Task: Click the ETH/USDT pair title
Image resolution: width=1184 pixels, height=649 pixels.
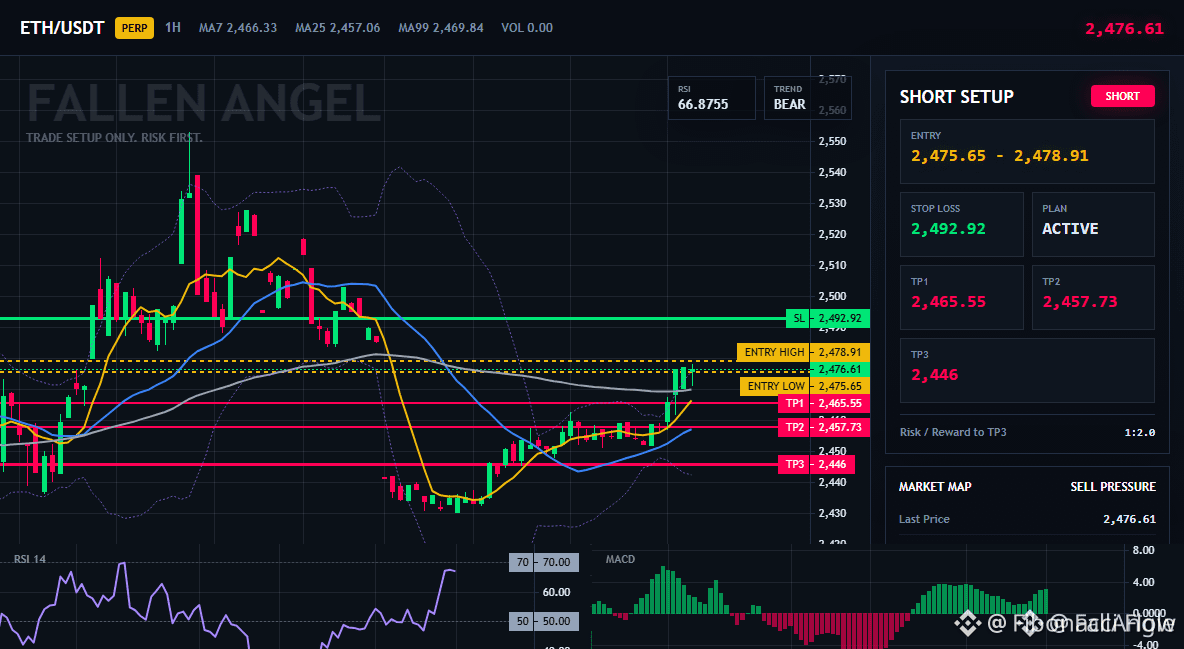Action: coord(62,28)
